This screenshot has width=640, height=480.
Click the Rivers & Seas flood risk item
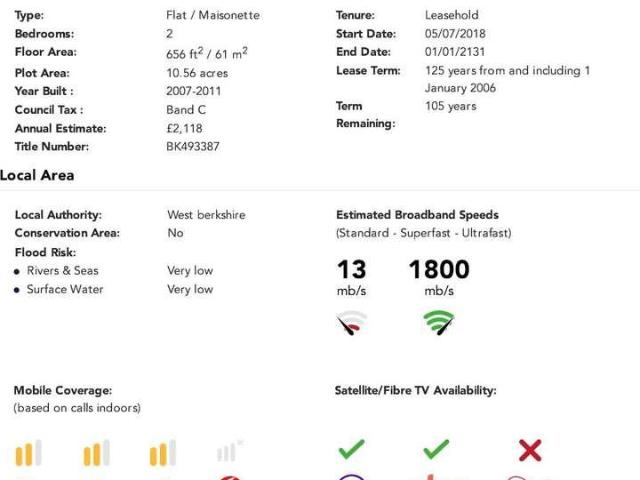[x=62, y=270]
